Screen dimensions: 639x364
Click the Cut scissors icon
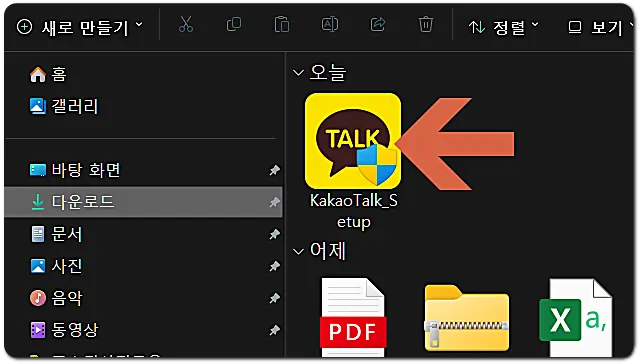click(x=186, y=24)
